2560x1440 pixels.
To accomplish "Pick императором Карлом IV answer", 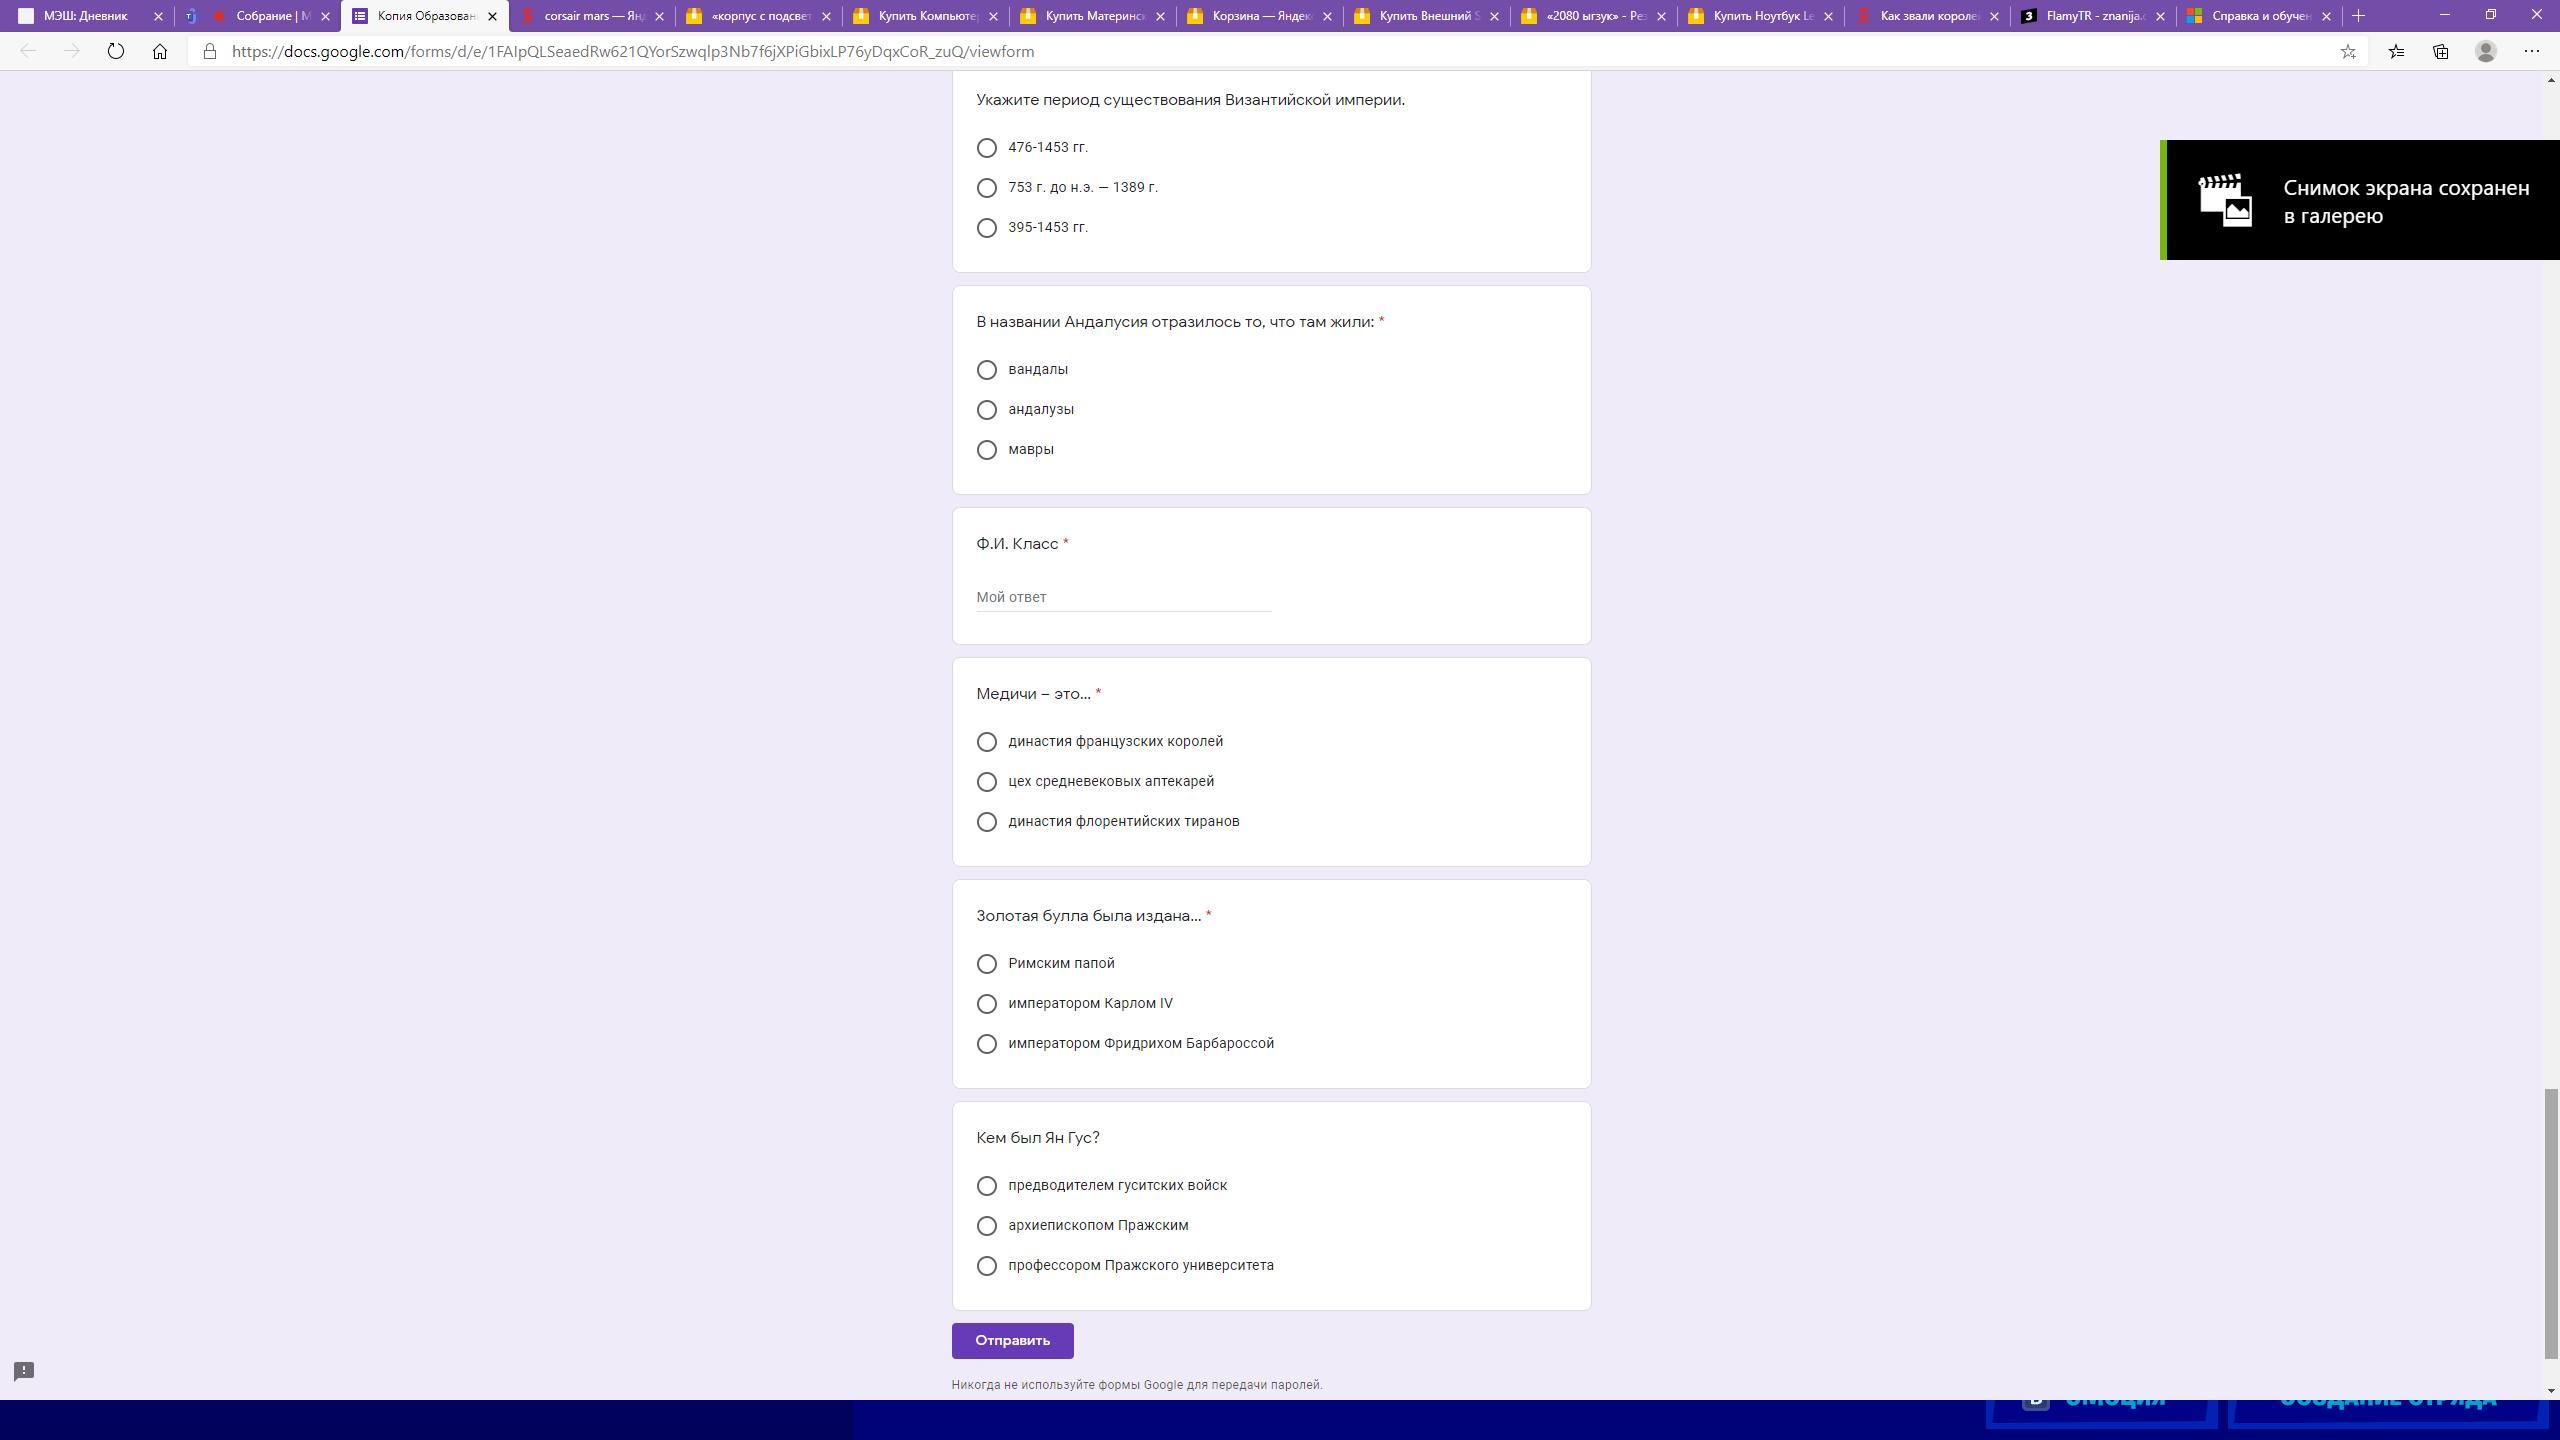I will [x=987, y=1004].
